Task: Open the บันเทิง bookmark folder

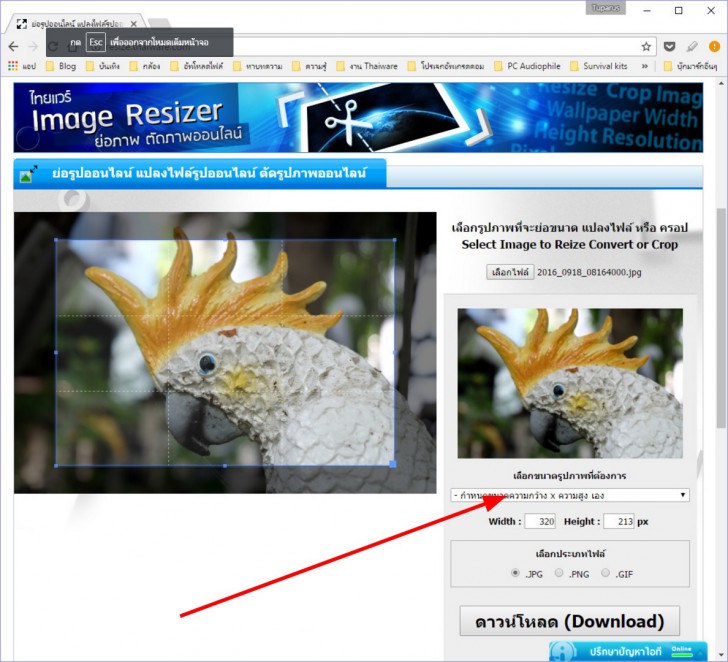Action: [x=103, y=66]
